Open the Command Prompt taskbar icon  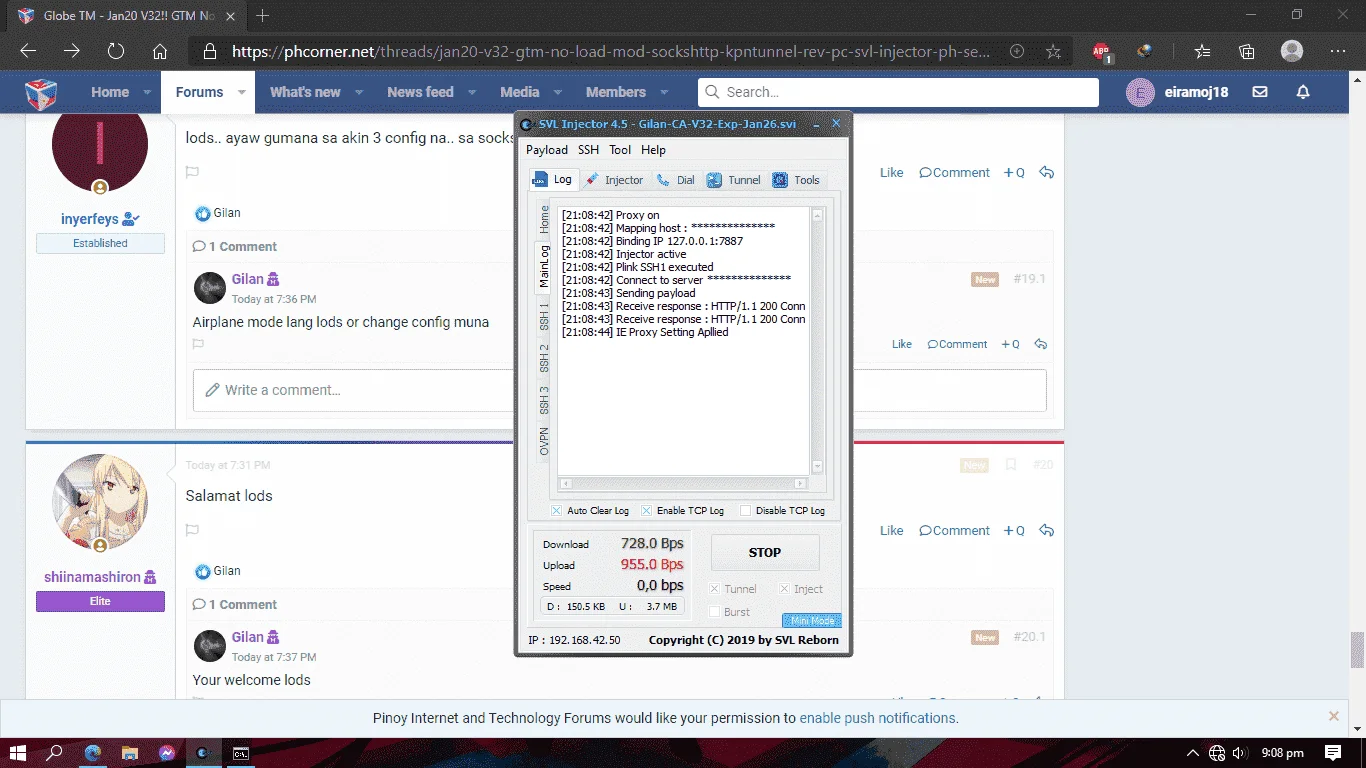241,752
